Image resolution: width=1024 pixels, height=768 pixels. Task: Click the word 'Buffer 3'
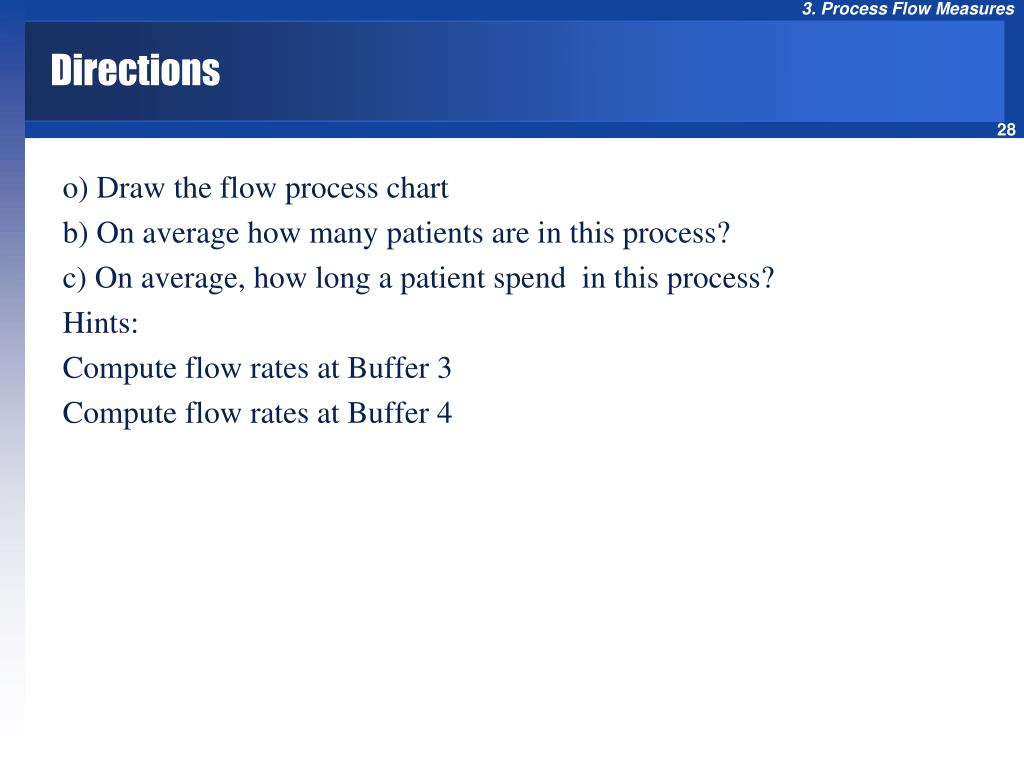click(399, 368)
